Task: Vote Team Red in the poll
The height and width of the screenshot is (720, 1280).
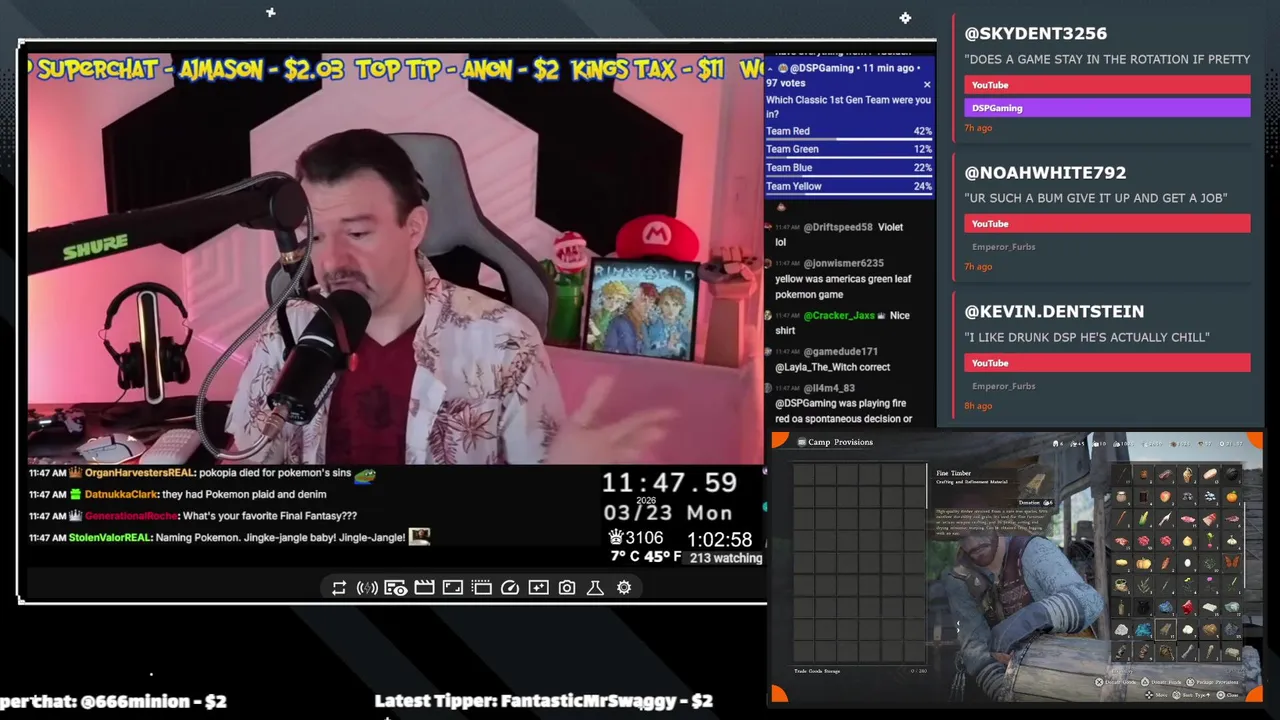Action: click(849, 131)
